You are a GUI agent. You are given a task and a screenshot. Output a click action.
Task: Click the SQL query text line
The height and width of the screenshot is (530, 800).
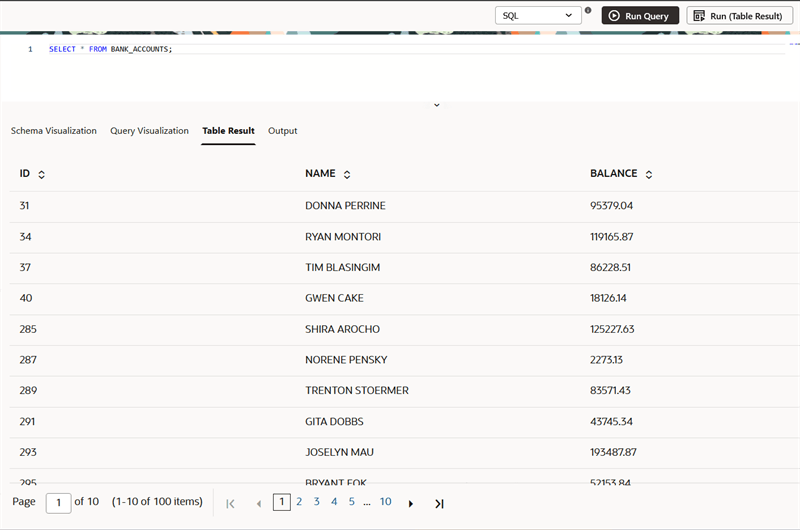tap(111, 49)
